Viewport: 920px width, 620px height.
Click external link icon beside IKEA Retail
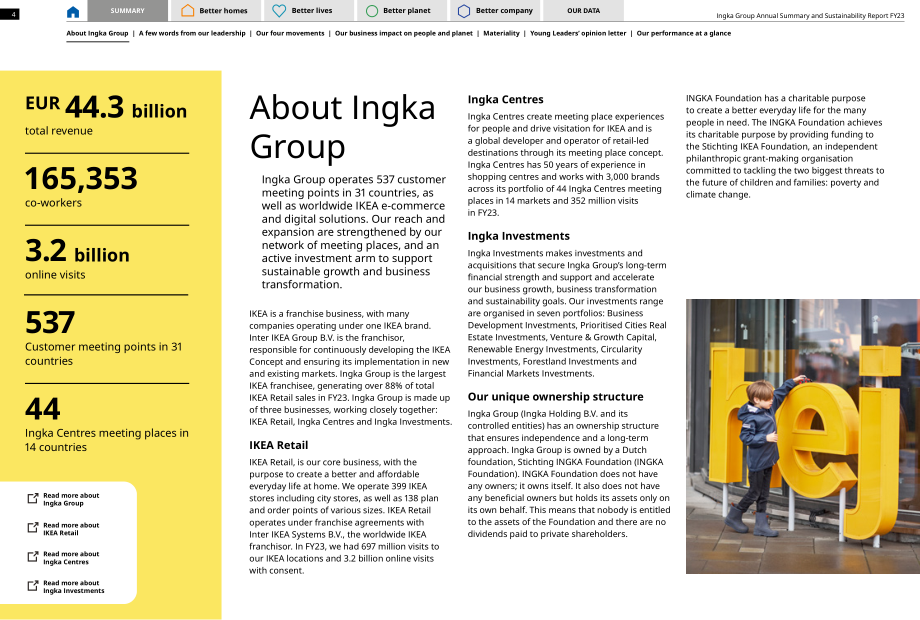[33, 528]
